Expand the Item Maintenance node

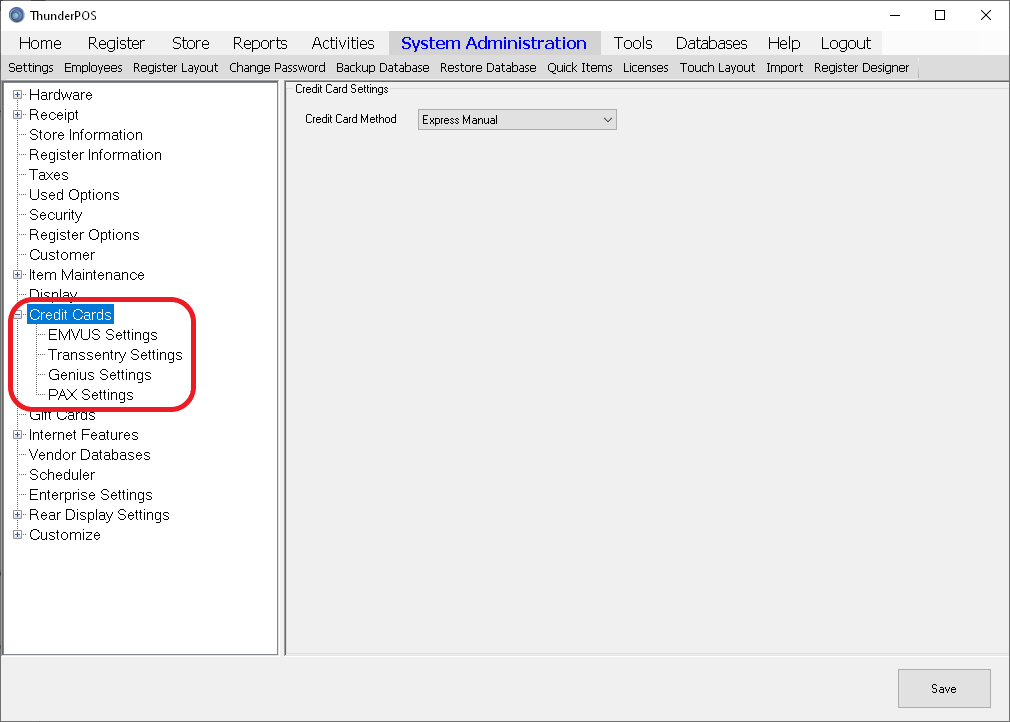pyautogui.click(x=18, y=275)
